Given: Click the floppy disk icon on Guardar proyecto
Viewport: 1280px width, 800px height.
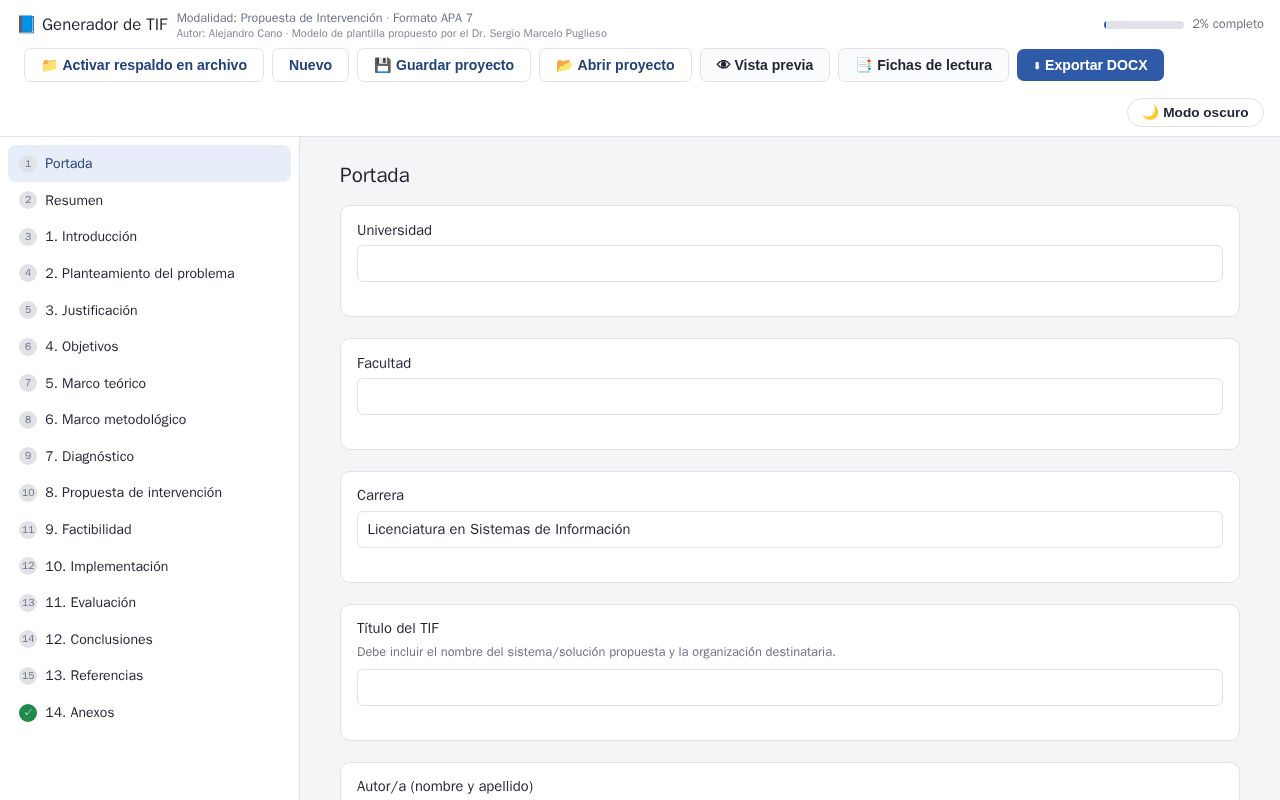Looking at the screenshot, I should (x=382, y=65).
